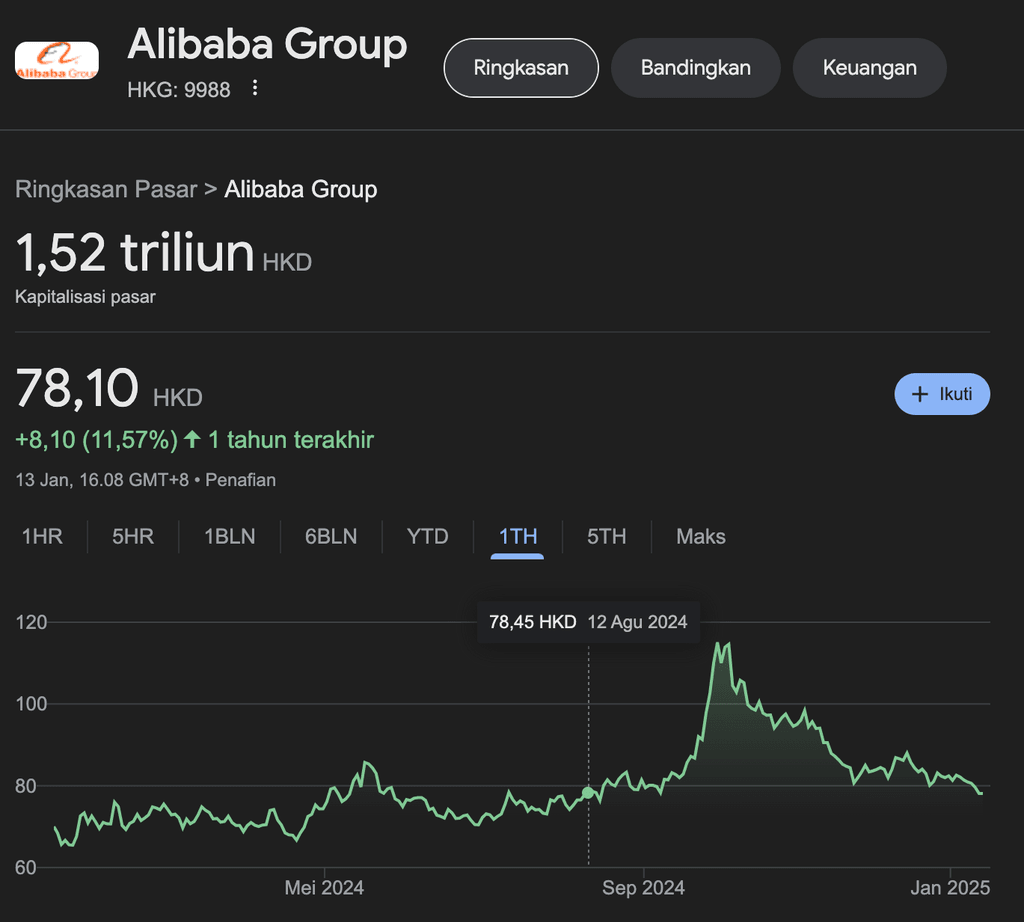
Task: Open the Keuangan financials section
Action: point(869,67)
